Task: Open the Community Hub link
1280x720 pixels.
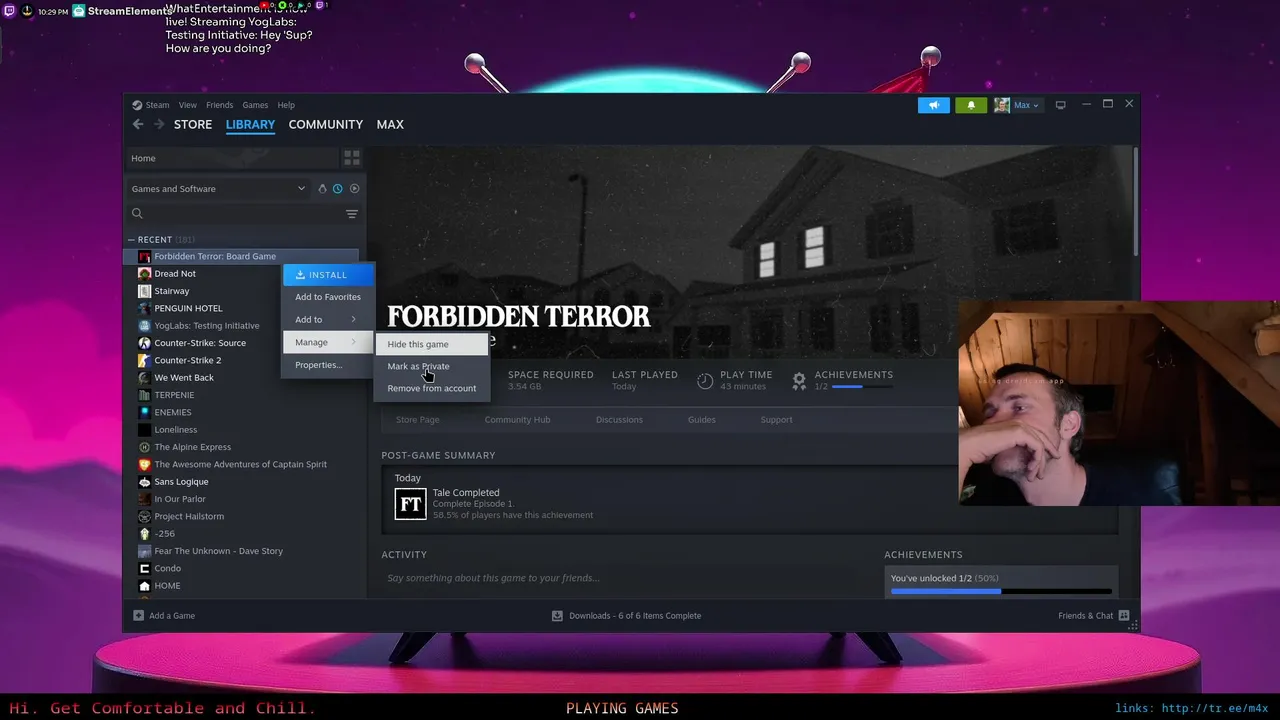Action: click(517, 420)
